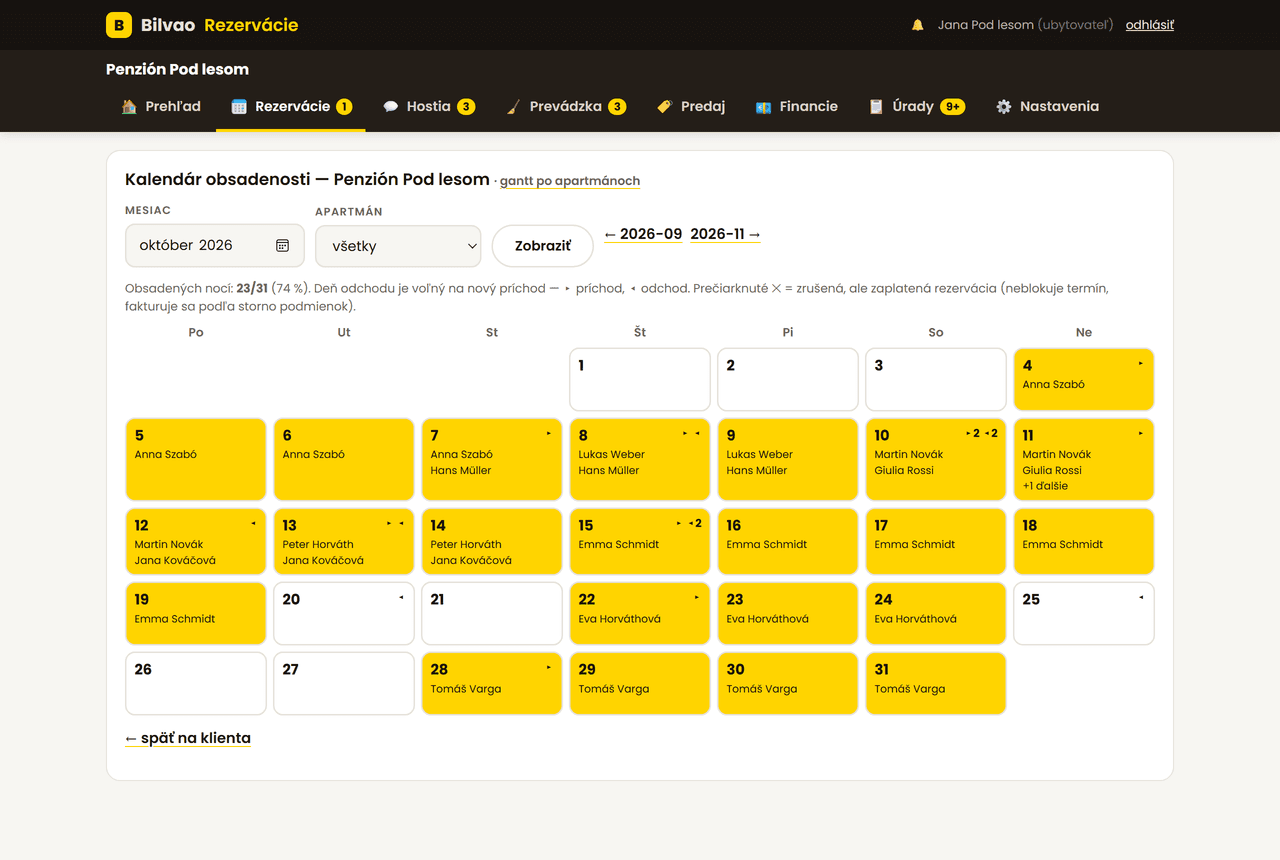
Task: Click Jana Kováčová on day 12
Action: pos(175,560)
